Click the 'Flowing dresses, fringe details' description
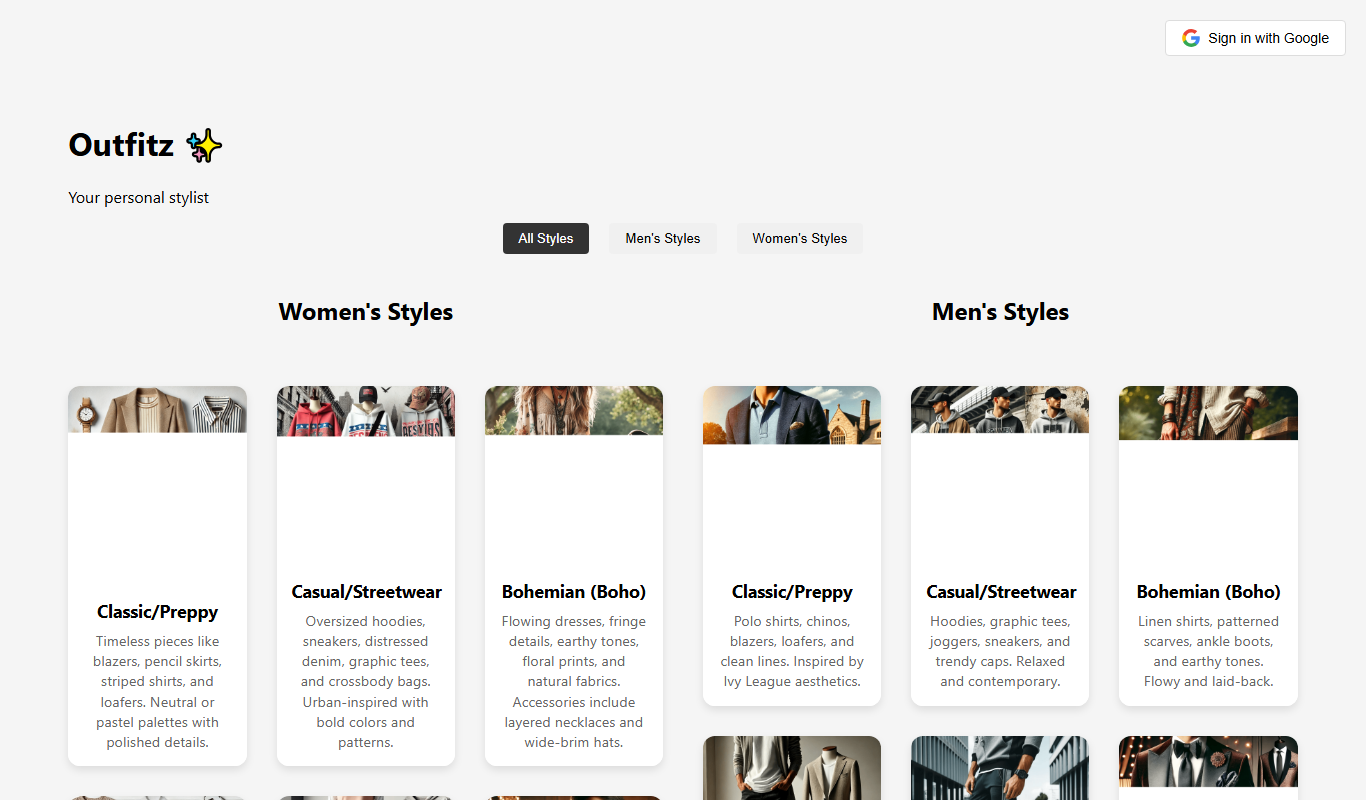Screen dimensions: 1366x800 574,682
